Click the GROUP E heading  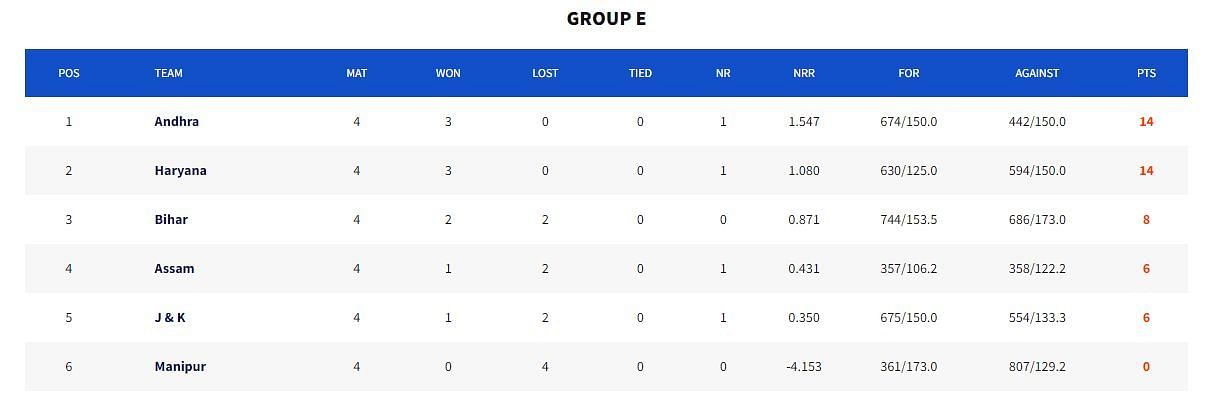tap(606, 19)
